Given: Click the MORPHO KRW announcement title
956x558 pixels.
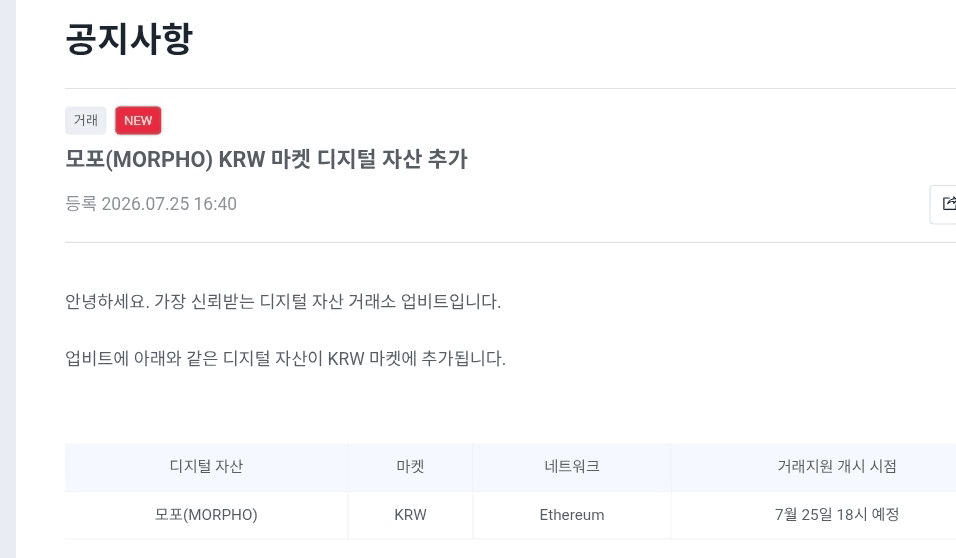Looking at the screenshot, I should pos(266,159).
